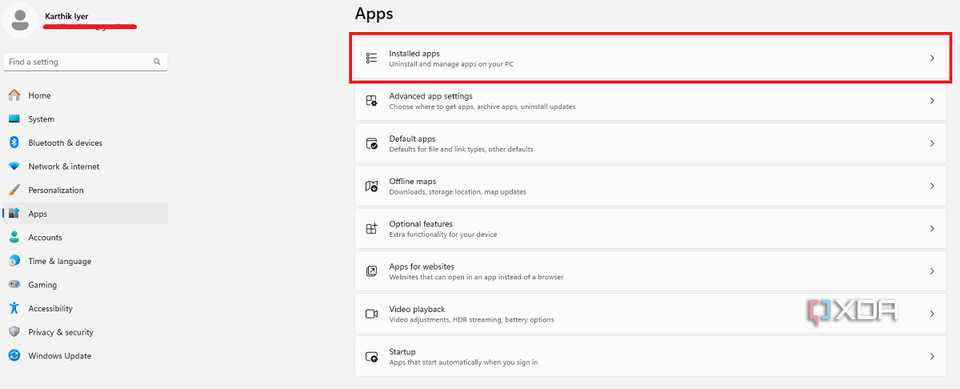960x389 pixels.
Task: Click the Accessibility figure icon
Action: [14, 308]
